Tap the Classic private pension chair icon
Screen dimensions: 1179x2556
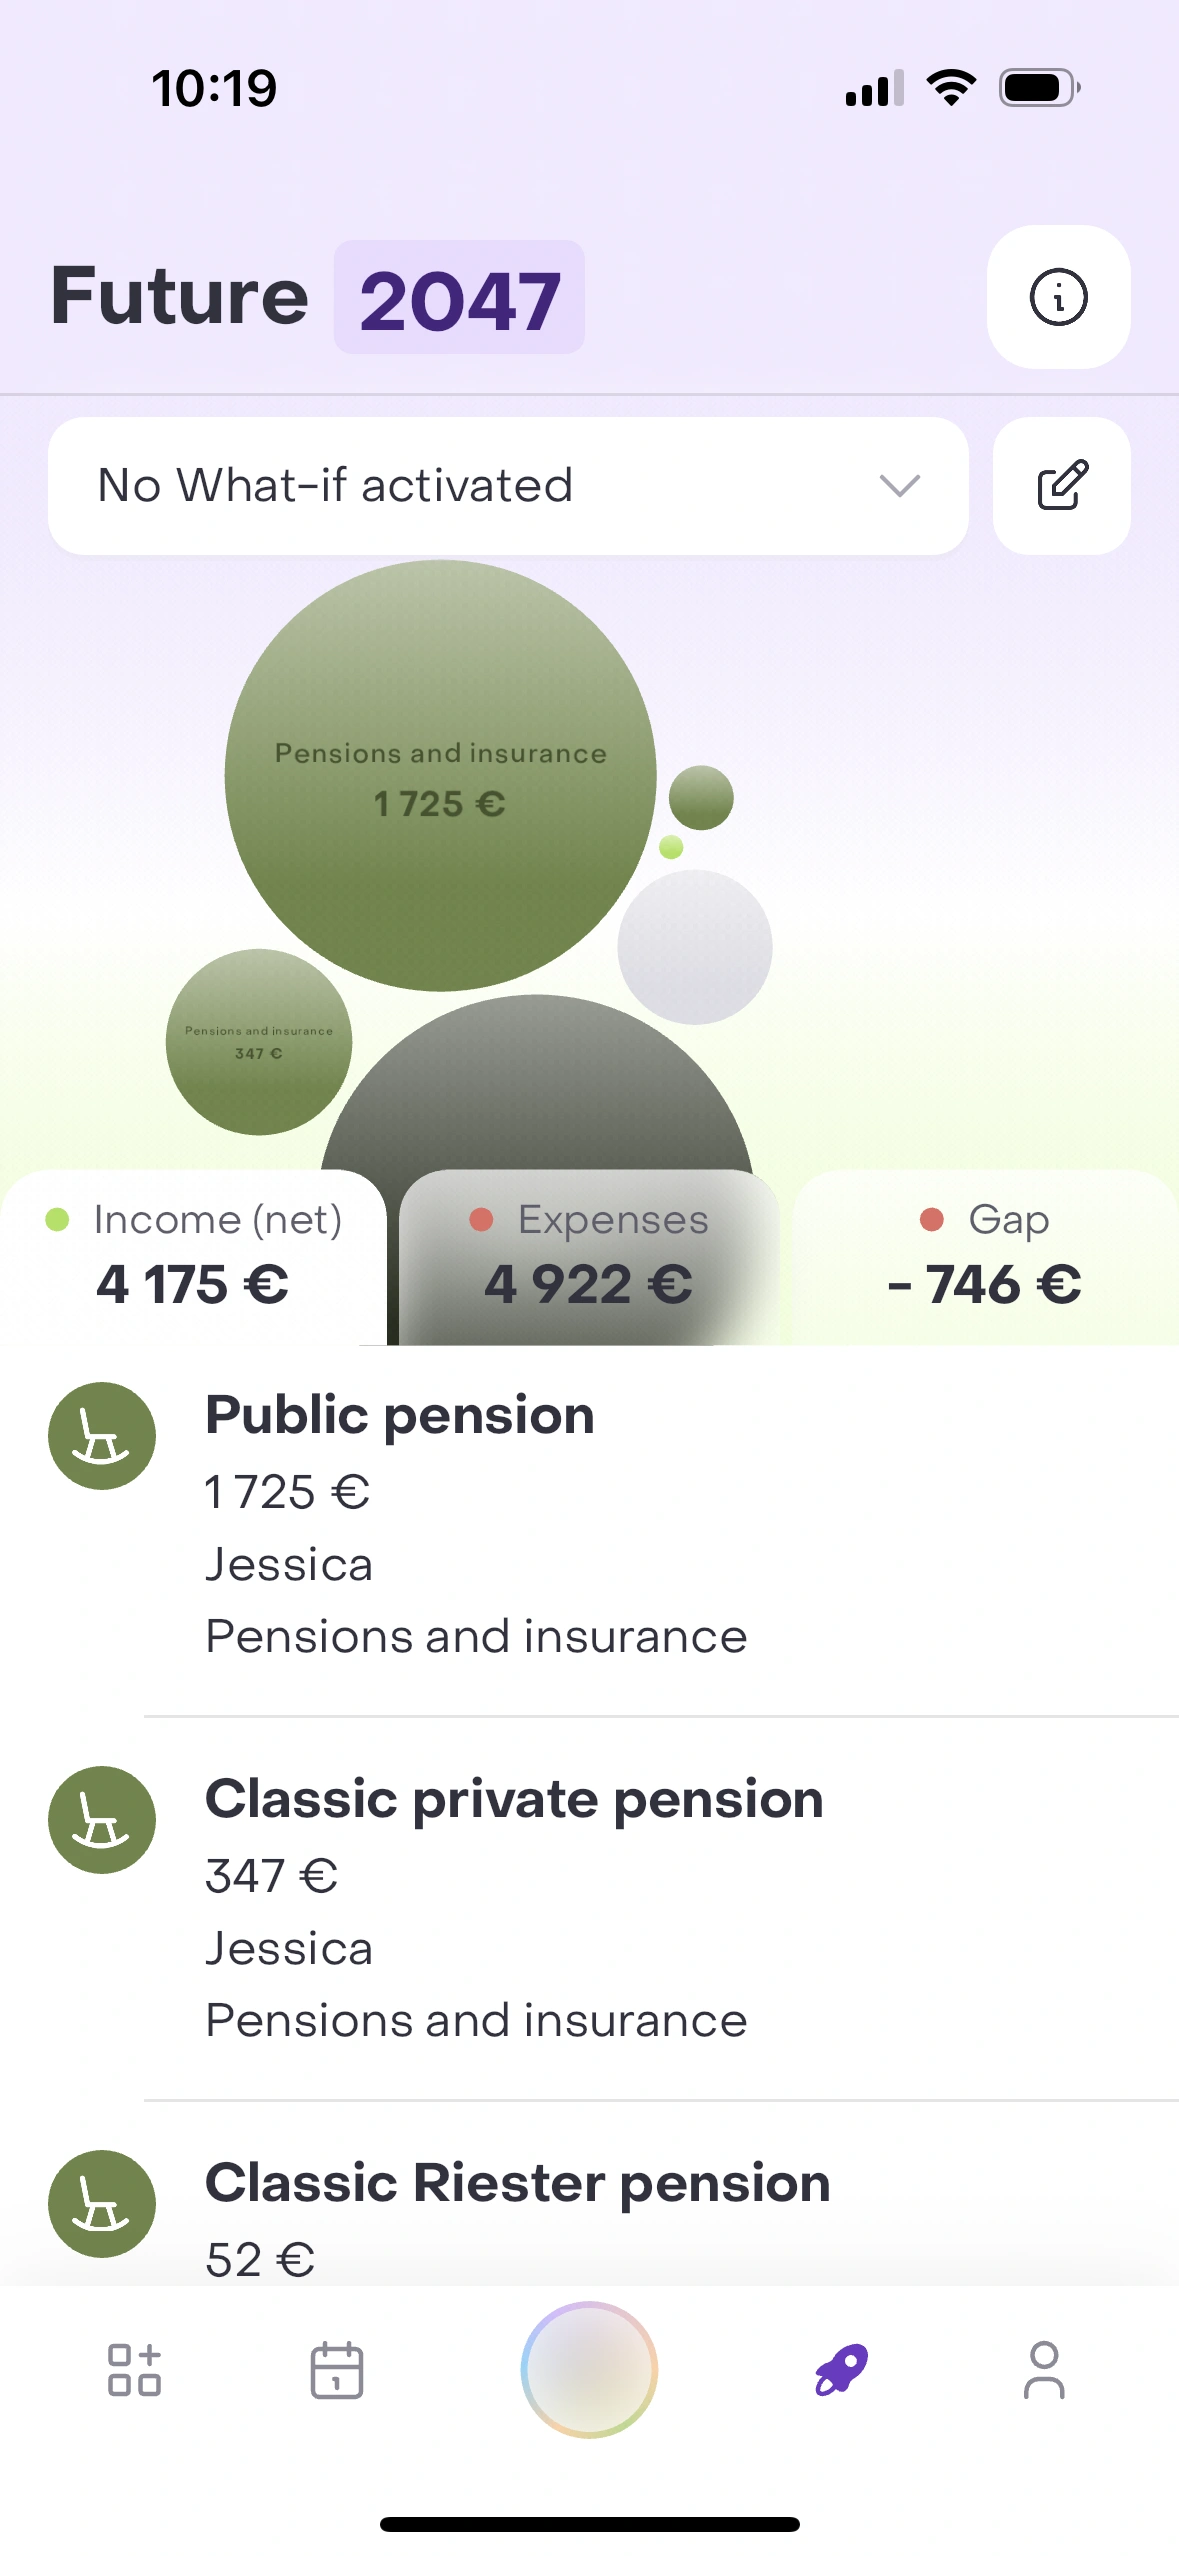click(102, 1820)
